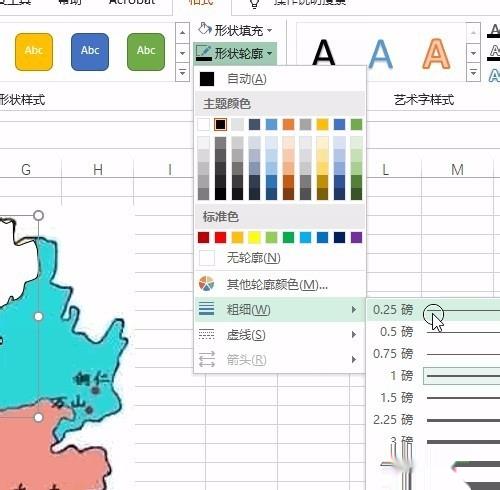Set line weight to 0.5 磅

click(x=433, y=332)
